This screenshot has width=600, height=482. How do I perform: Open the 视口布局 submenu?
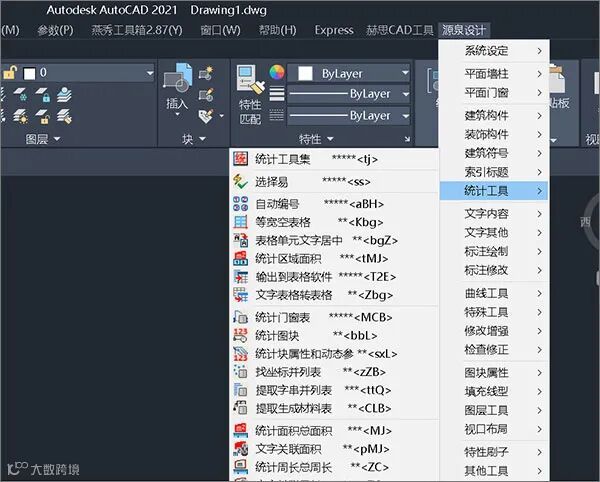tap(494, 429)
